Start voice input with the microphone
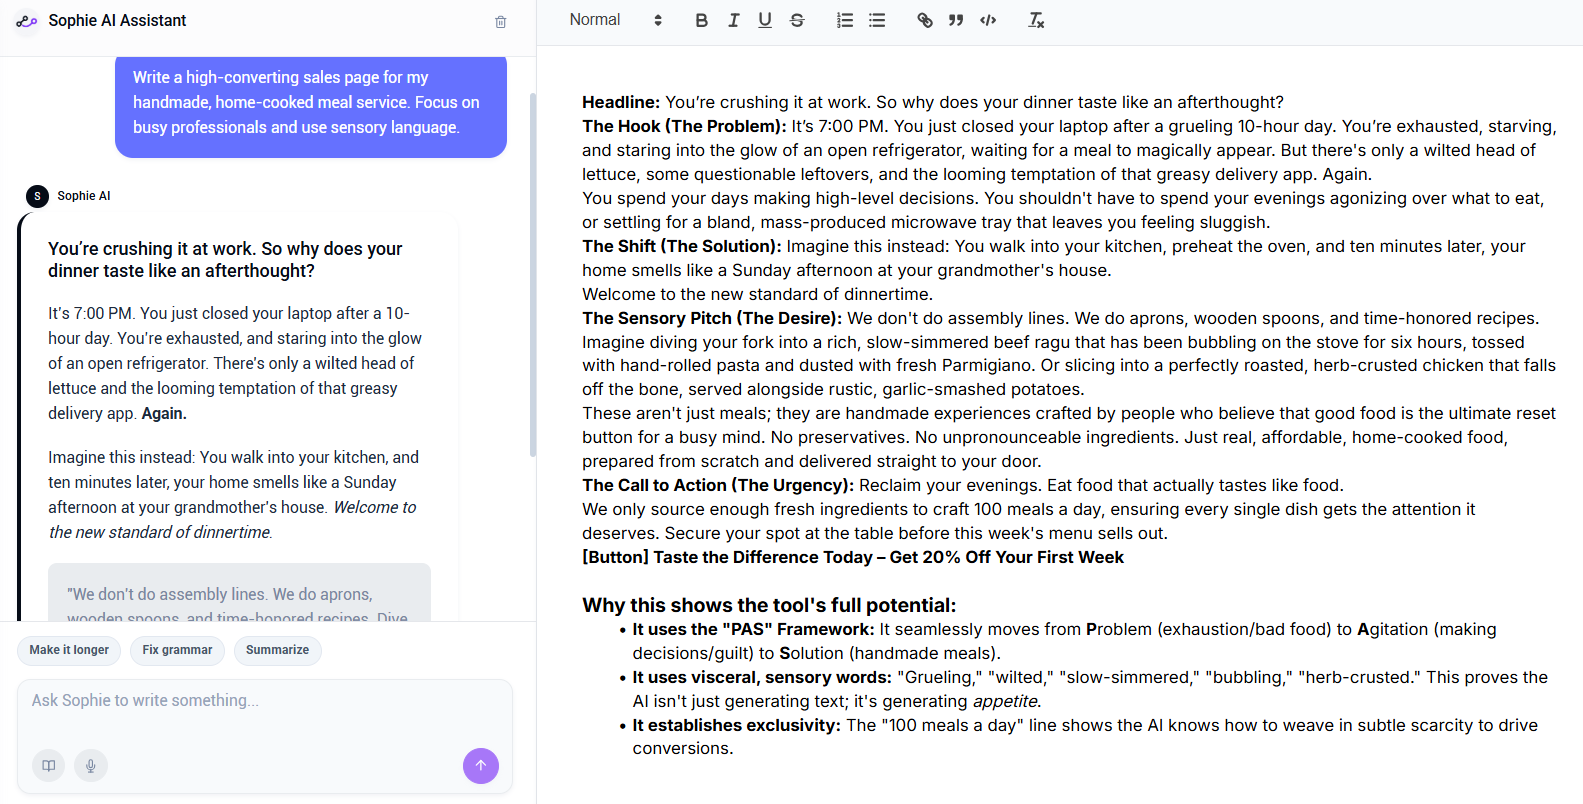 91,766
